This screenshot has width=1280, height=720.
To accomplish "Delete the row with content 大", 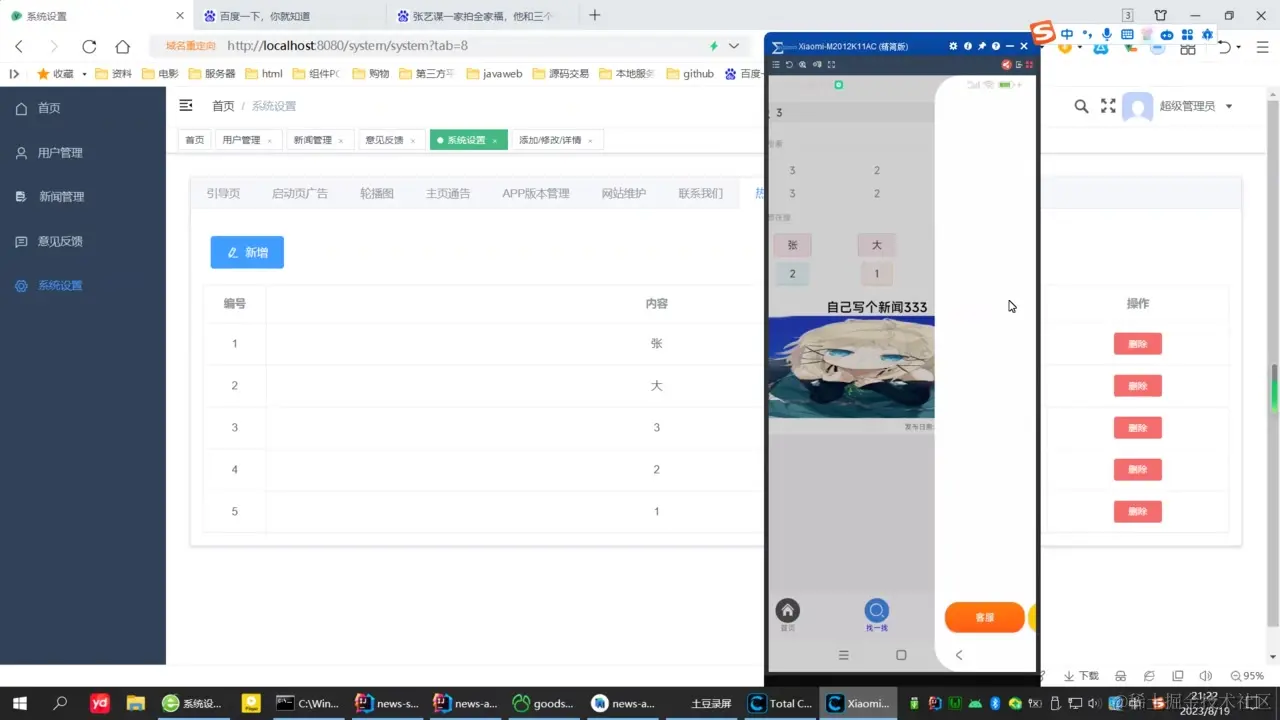I will pyautogui.click(x=1138, y=386).
